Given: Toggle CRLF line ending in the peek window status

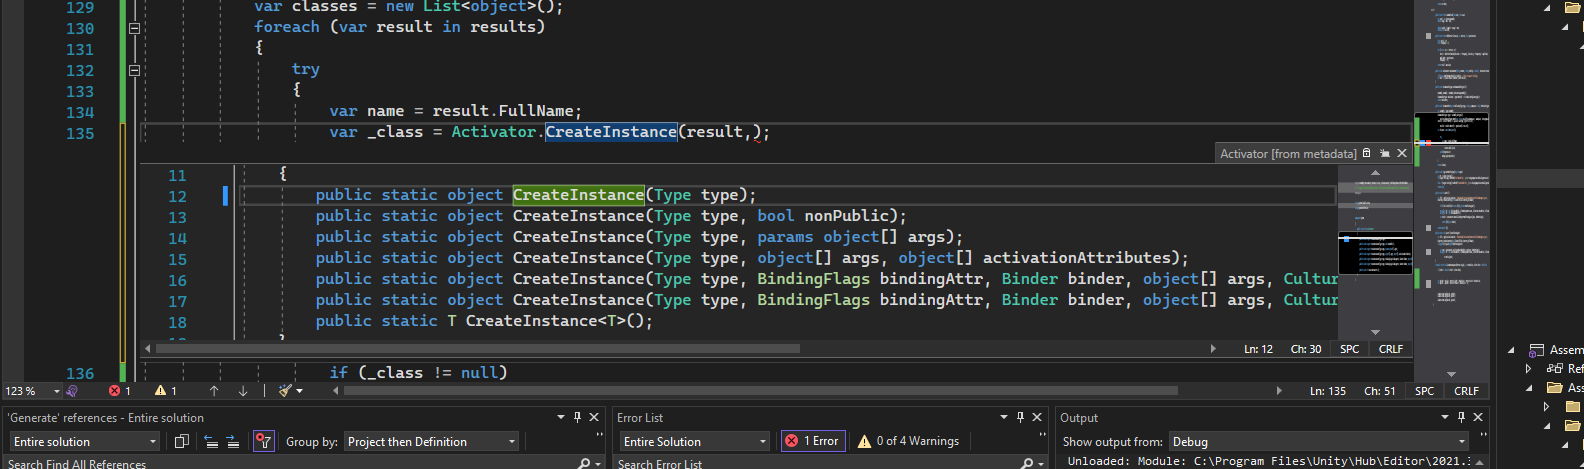Looking at the screenshot, I should click(x=1390, y=349).
